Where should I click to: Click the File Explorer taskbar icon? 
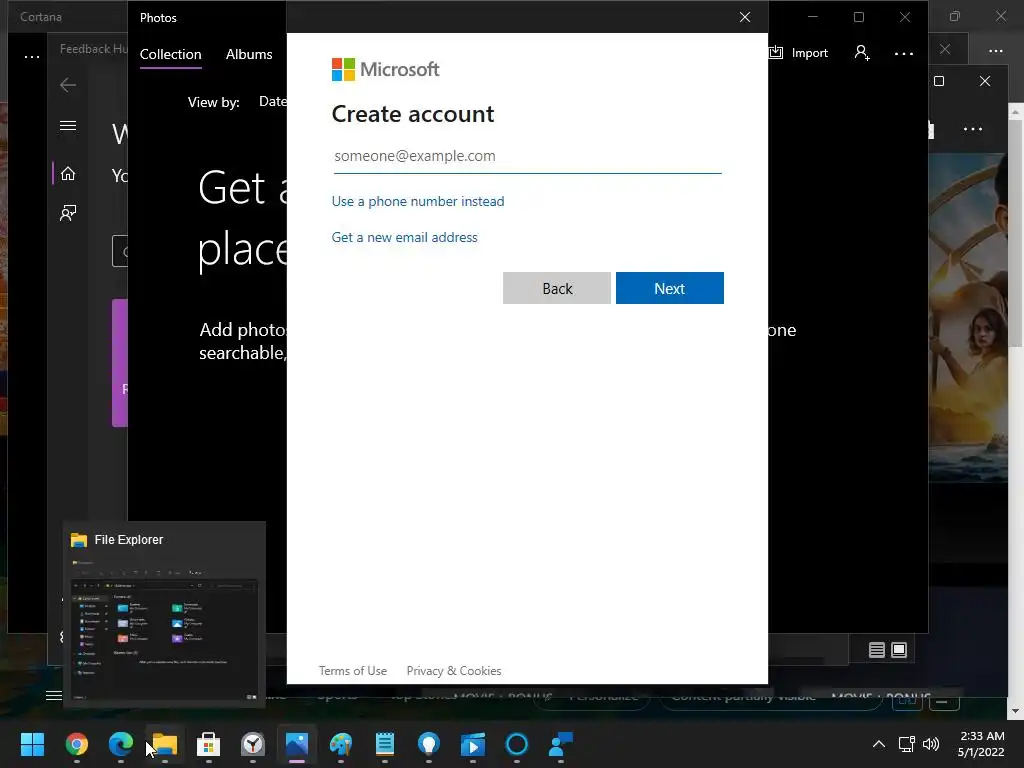165,744
